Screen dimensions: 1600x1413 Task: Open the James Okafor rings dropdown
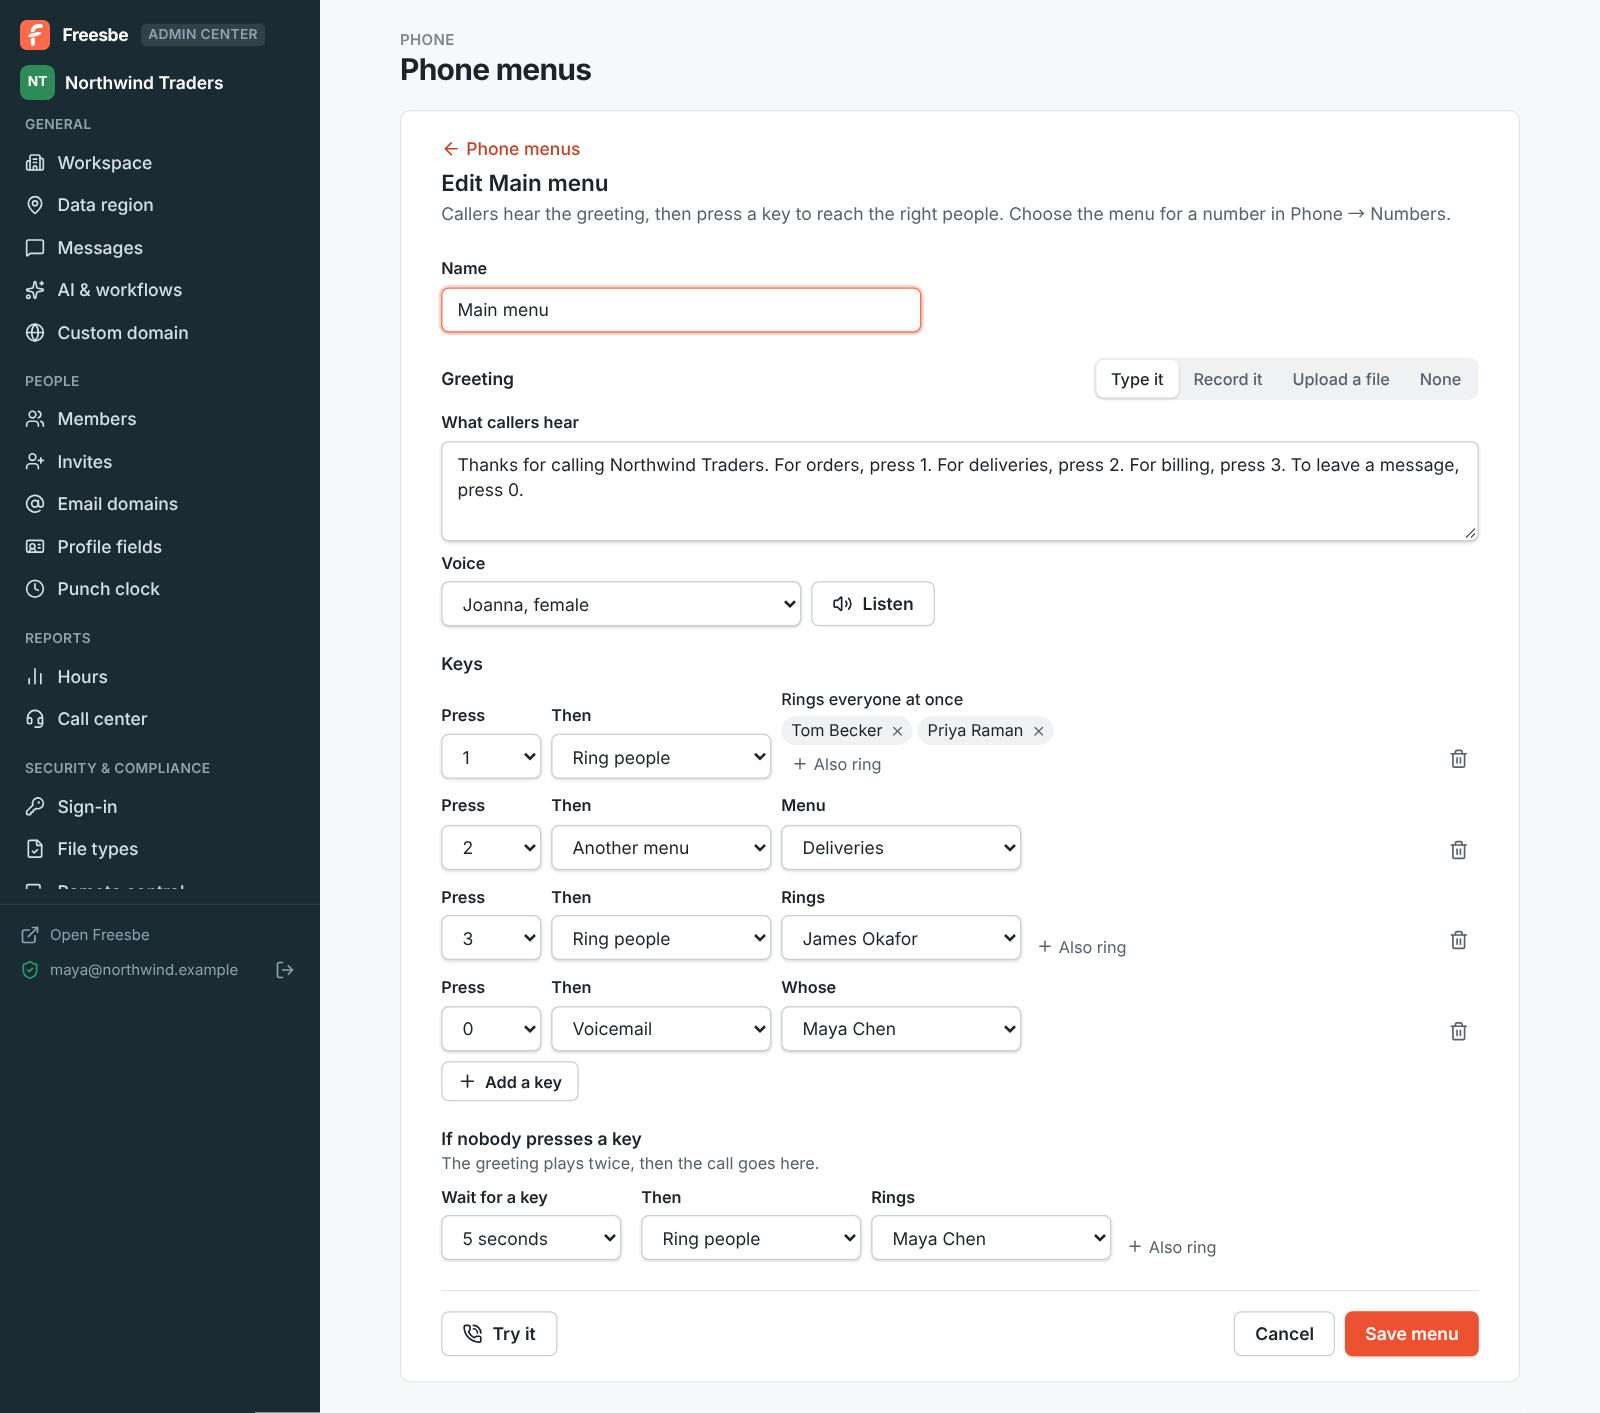901,938
